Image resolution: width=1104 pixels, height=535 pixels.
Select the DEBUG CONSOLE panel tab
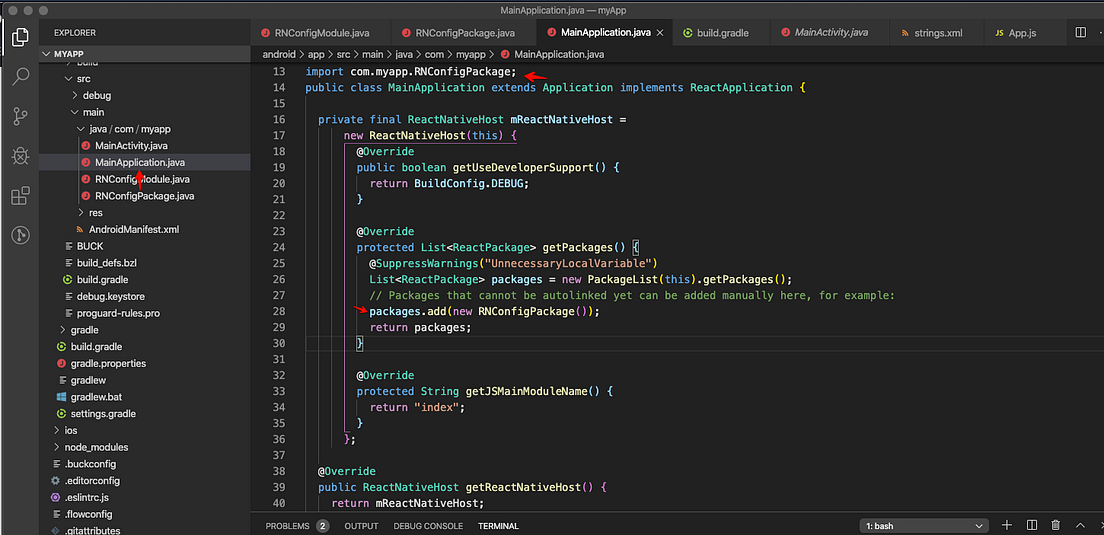(428, 526)
